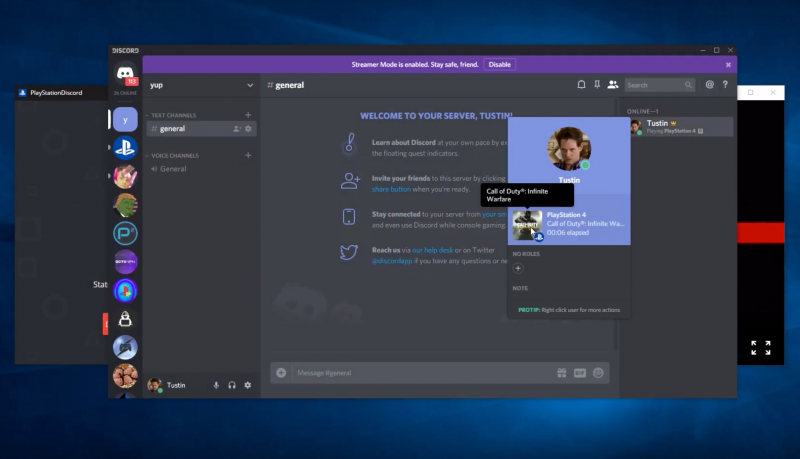Dismiss the Streamer Mode banner
The image size is (800, 459).
click(x=728, y=65)
